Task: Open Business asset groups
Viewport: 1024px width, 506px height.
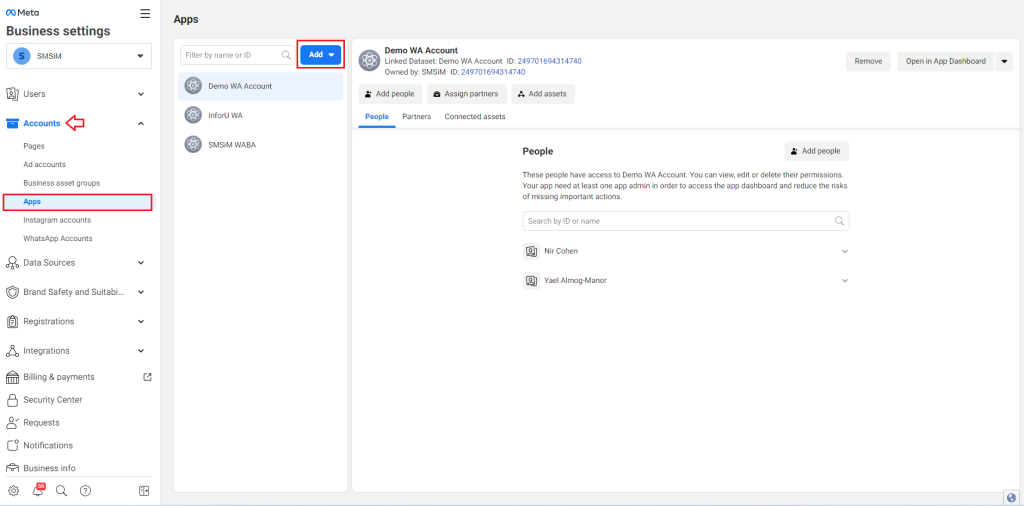Action: pyautogui.click(x=61, y=183)
